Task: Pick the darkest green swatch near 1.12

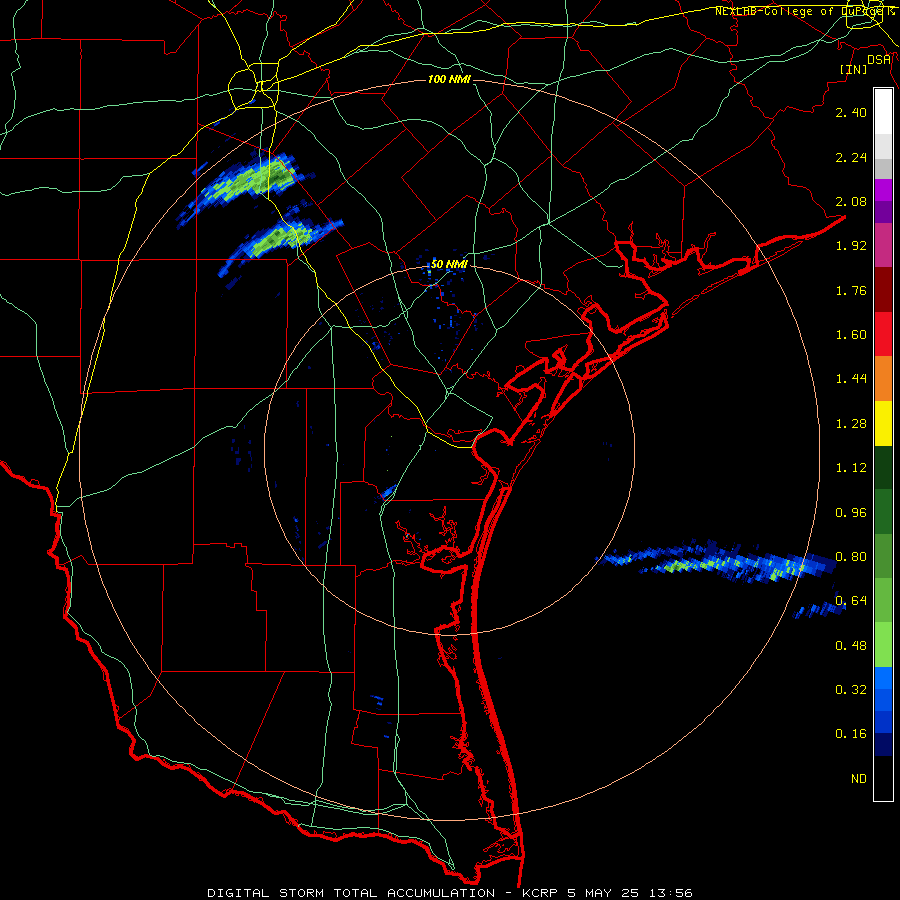Action: [x=883, y=468]
